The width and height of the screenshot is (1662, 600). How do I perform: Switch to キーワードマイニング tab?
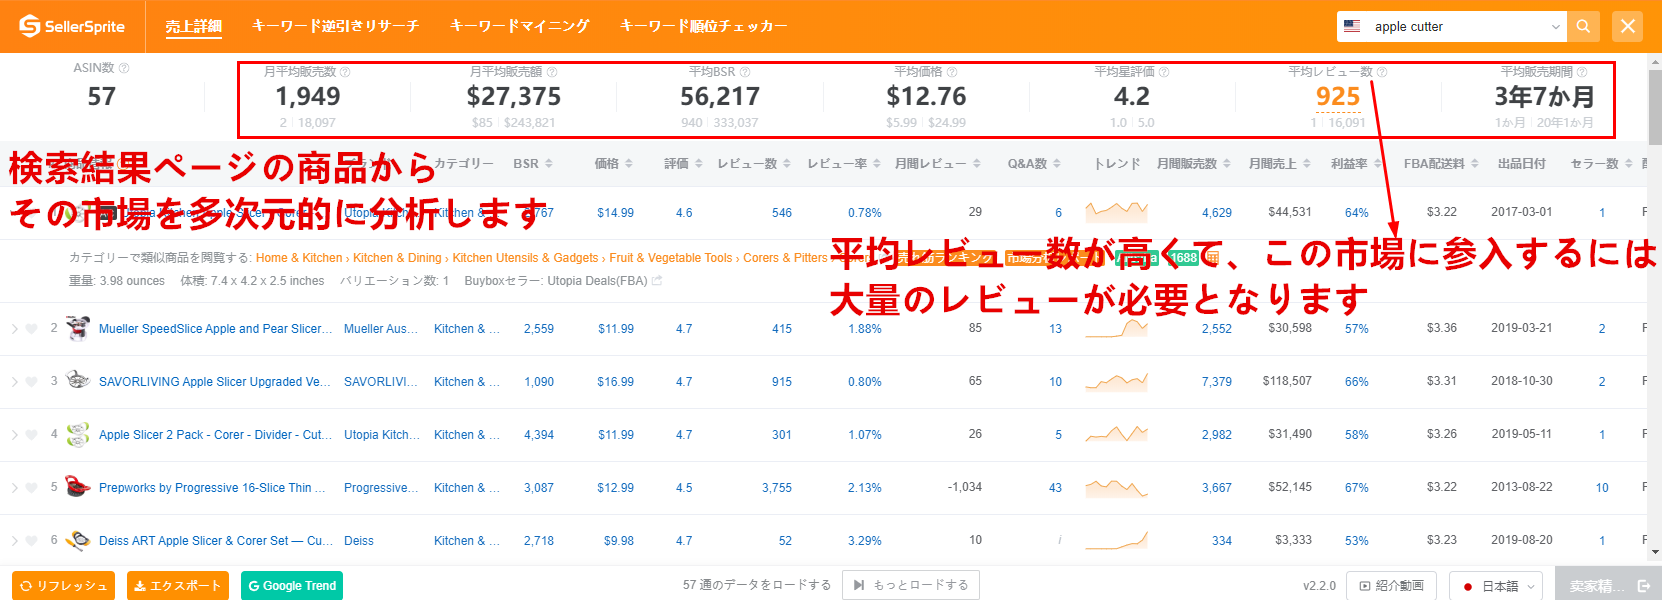point(519,26)
